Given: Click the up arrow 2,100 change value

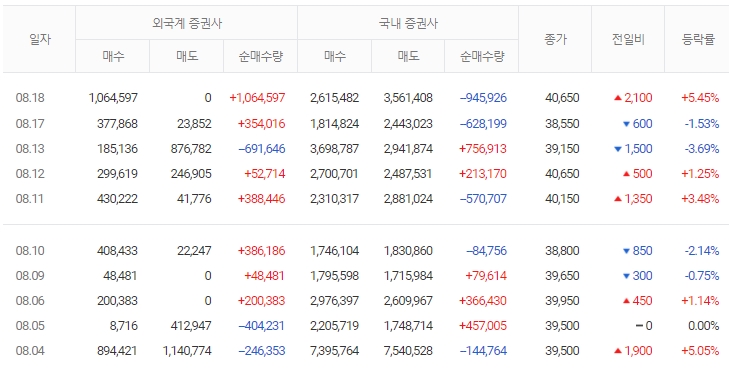Looking at the screenshot, I should click(x=633, y=98).
